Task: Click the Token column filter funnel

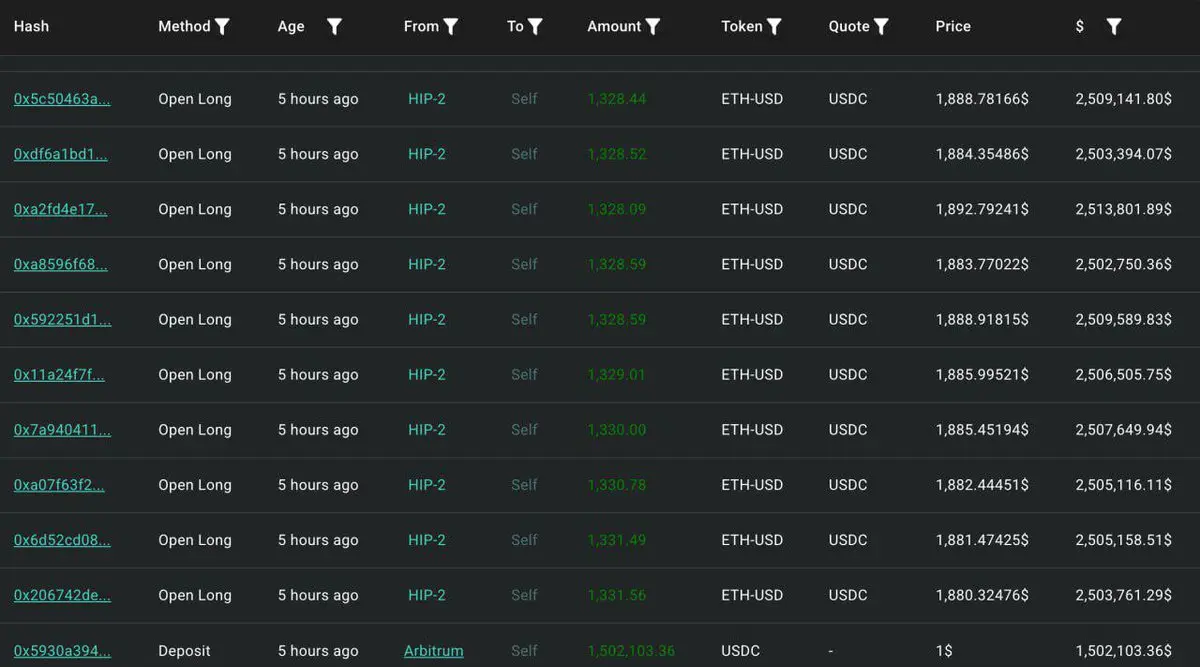Action: (x=774, y=27)
